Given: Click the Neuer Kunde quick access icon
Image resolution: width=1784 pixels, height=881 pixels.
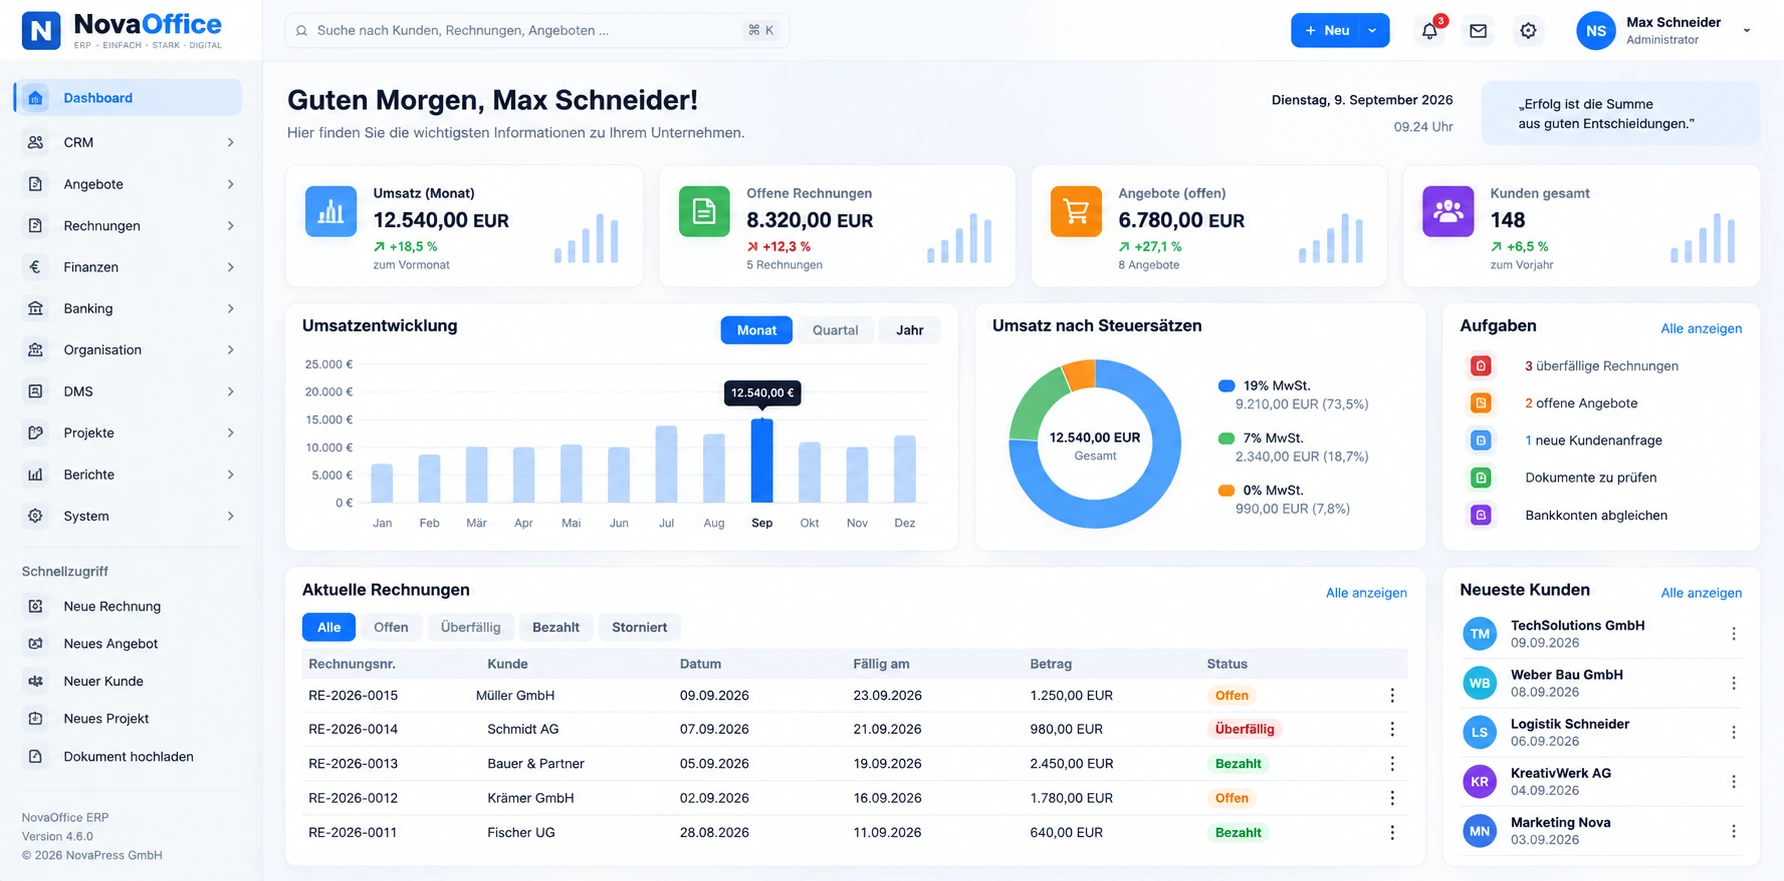Looking at the screenshot, I should pos(36,681).
